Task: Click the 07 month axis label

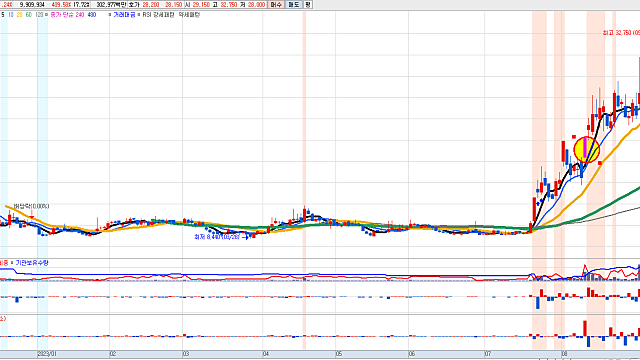Action: pos(488,354)
